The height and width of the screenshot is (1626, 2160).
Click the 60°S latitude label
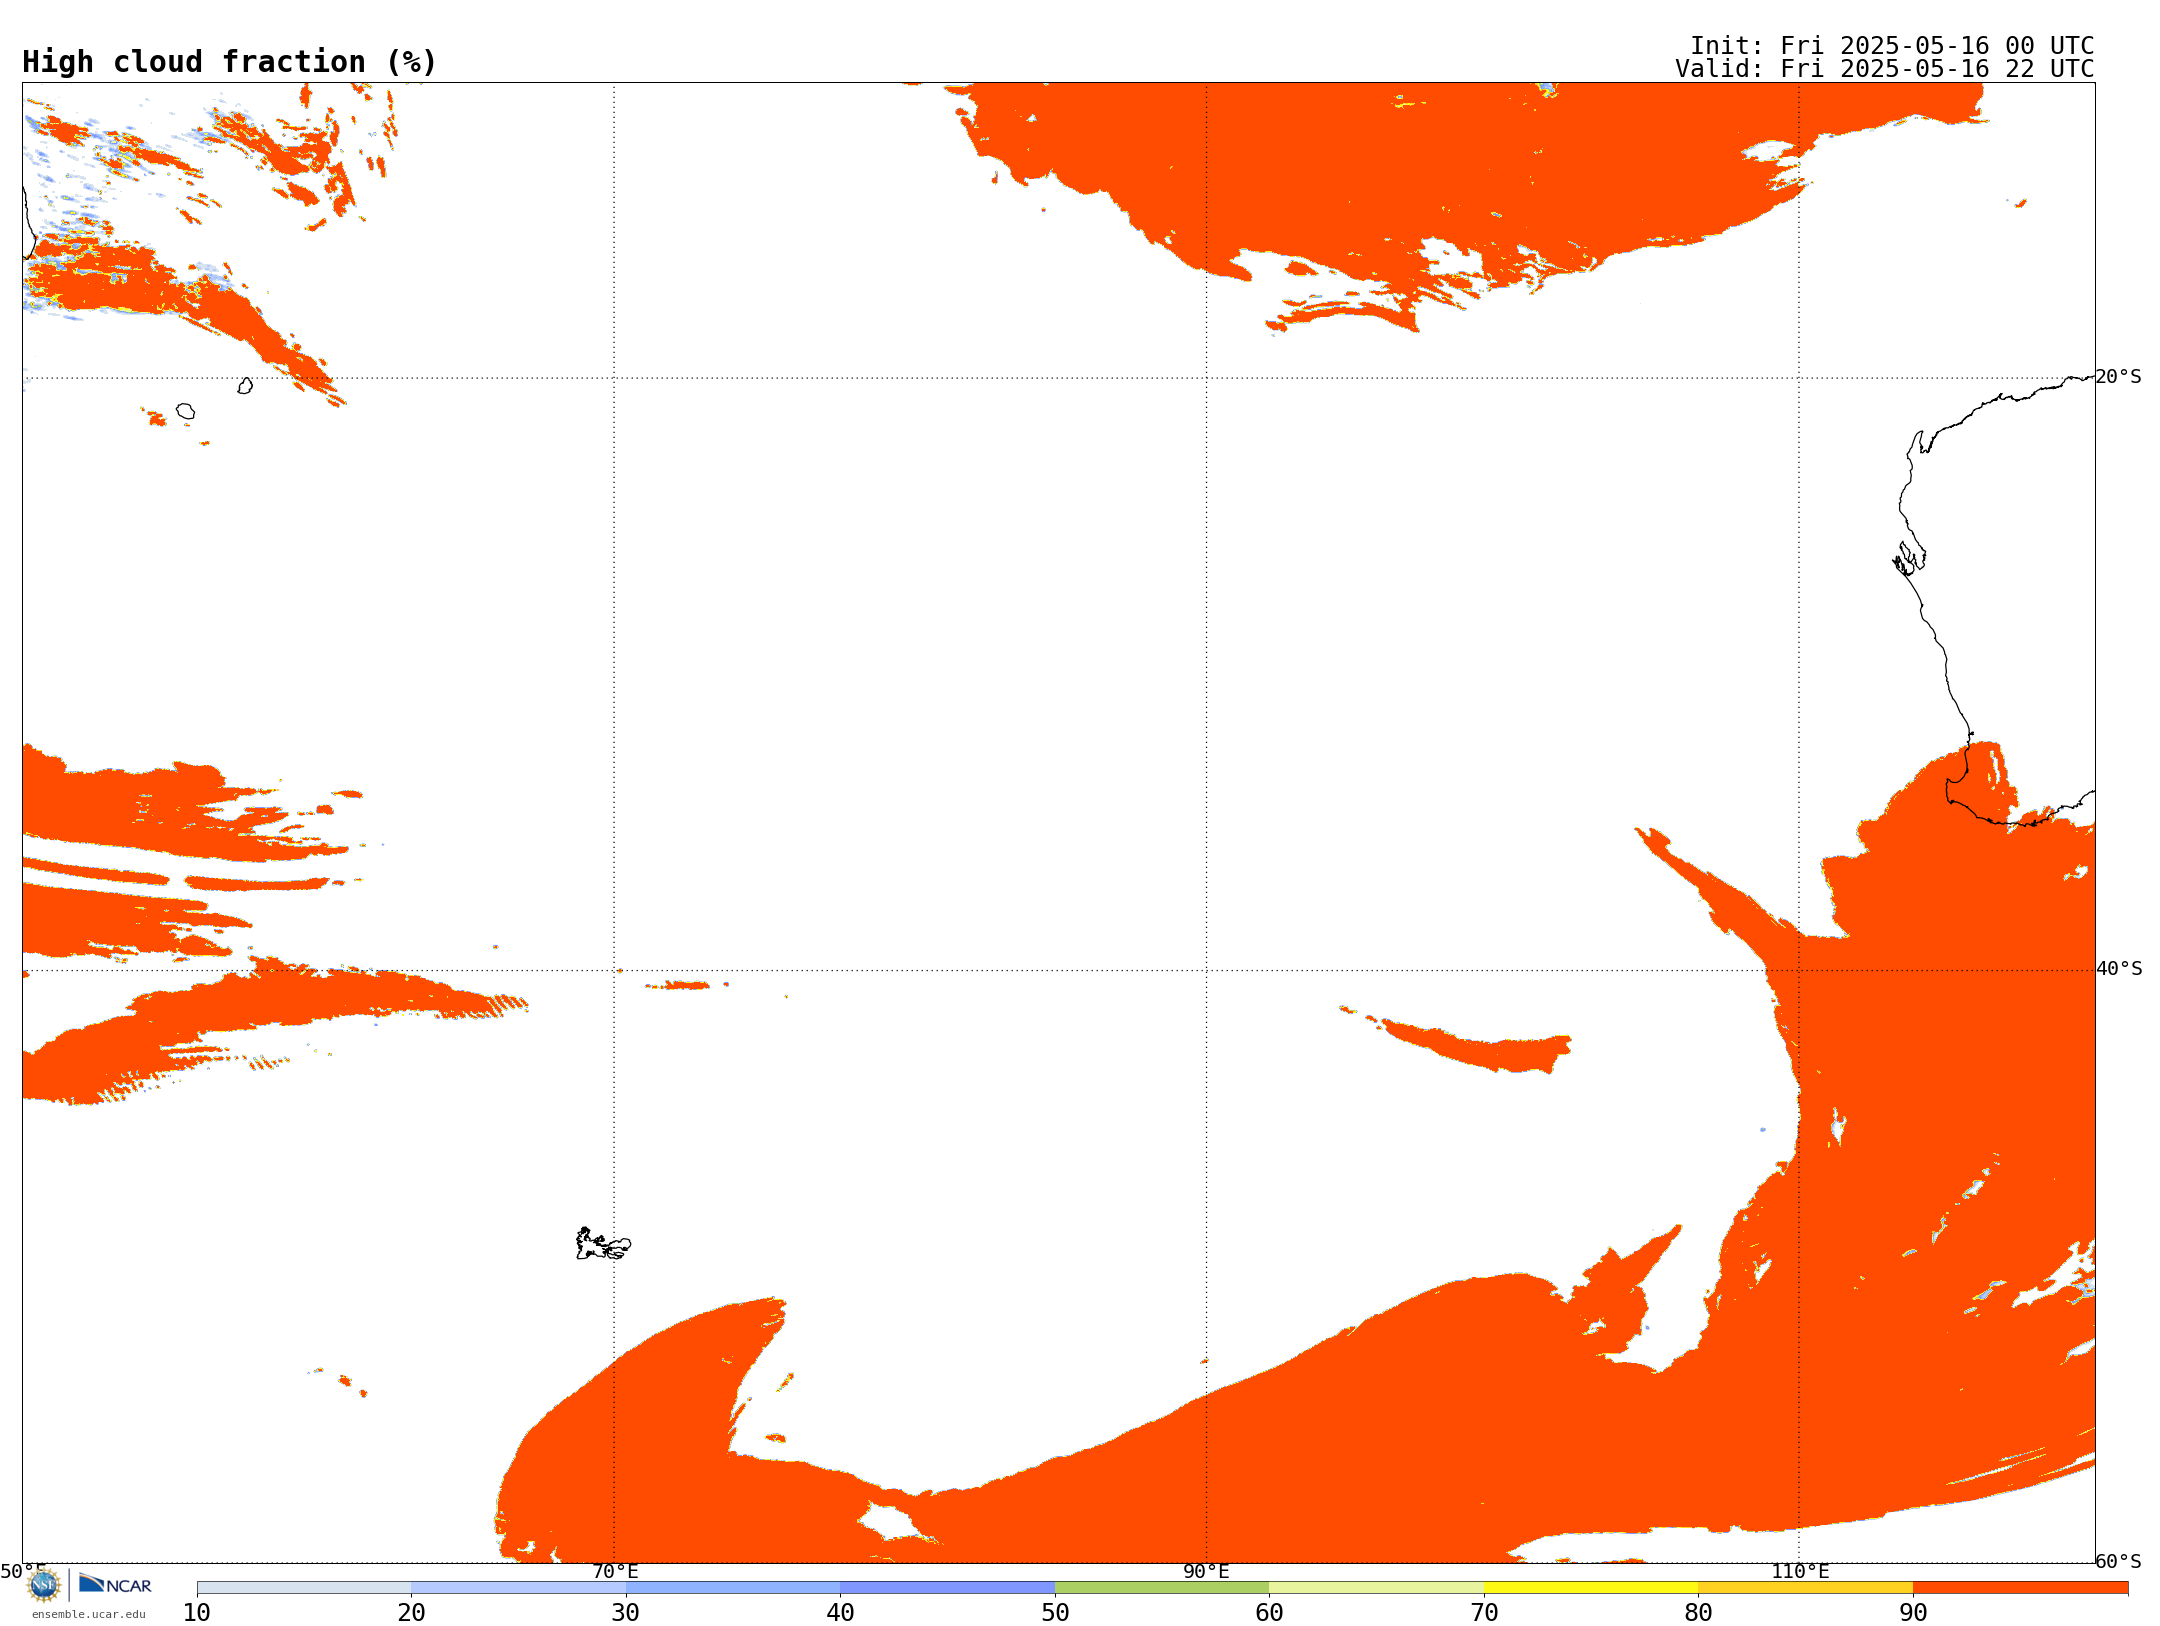point(2119,1561)
